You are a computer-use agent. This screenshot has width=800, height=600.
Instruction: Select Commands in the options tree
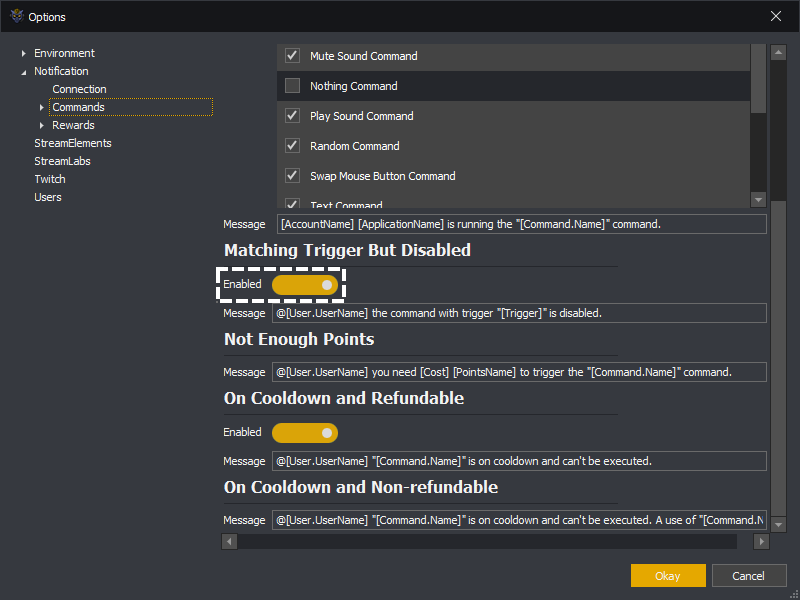coord(79,107)
